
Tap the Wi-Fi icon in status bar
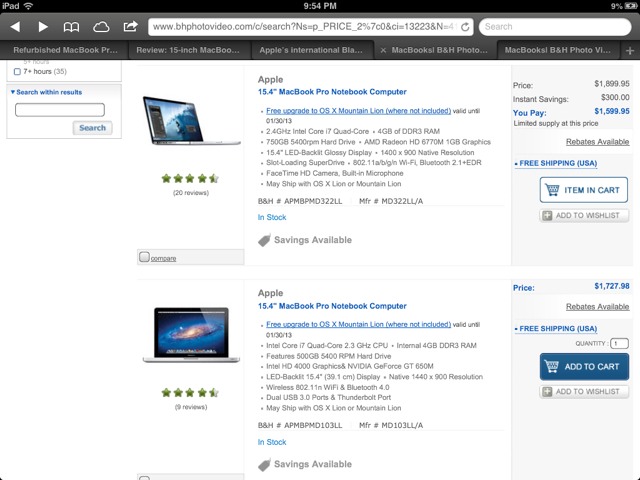pyautogui.click(x=28, y=6)
